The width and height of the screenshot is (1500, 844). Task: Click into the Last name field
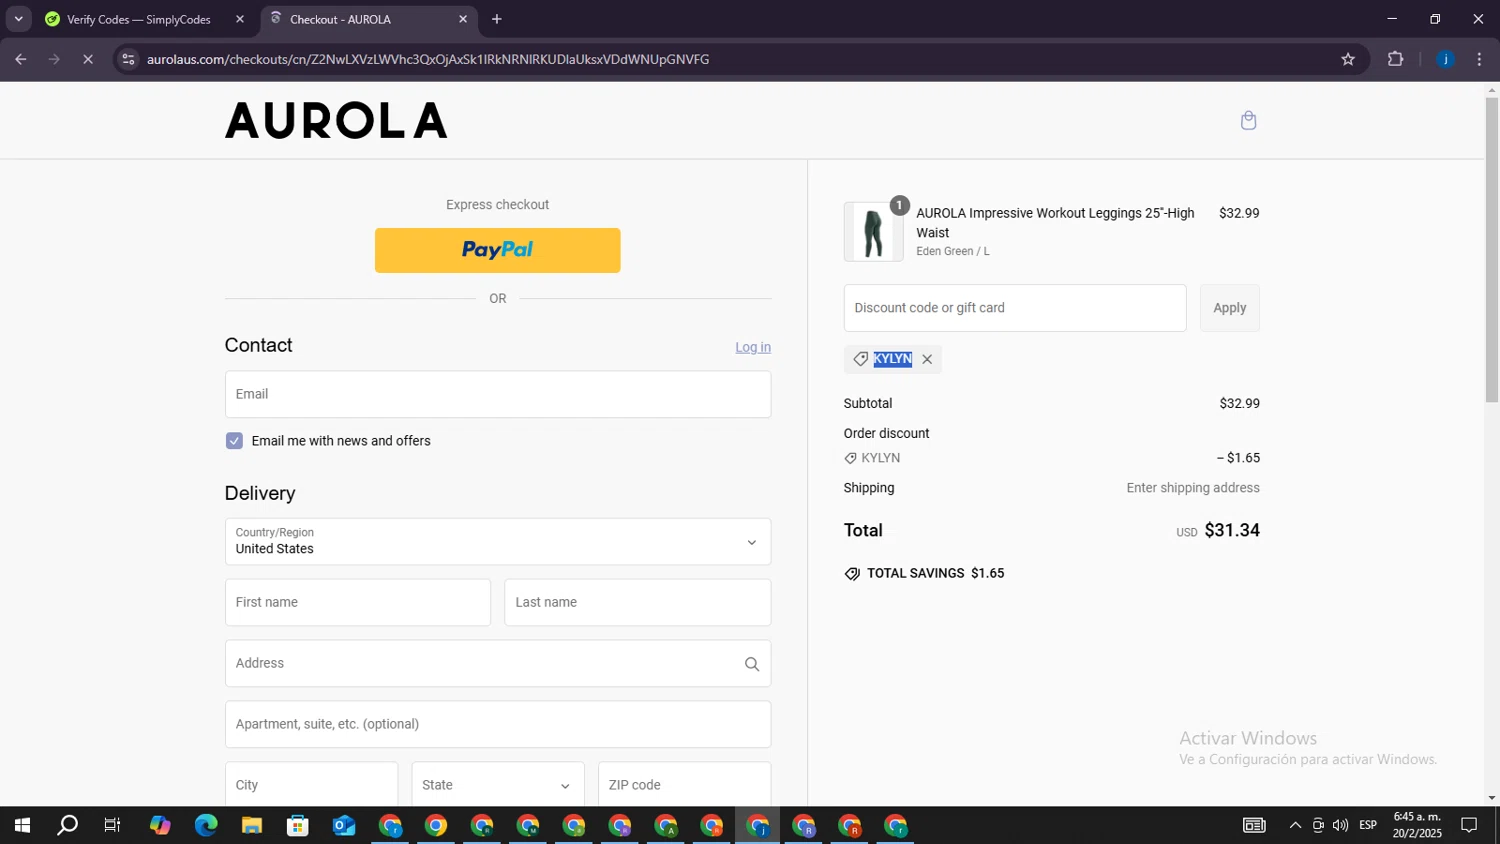tap(638, 602)
